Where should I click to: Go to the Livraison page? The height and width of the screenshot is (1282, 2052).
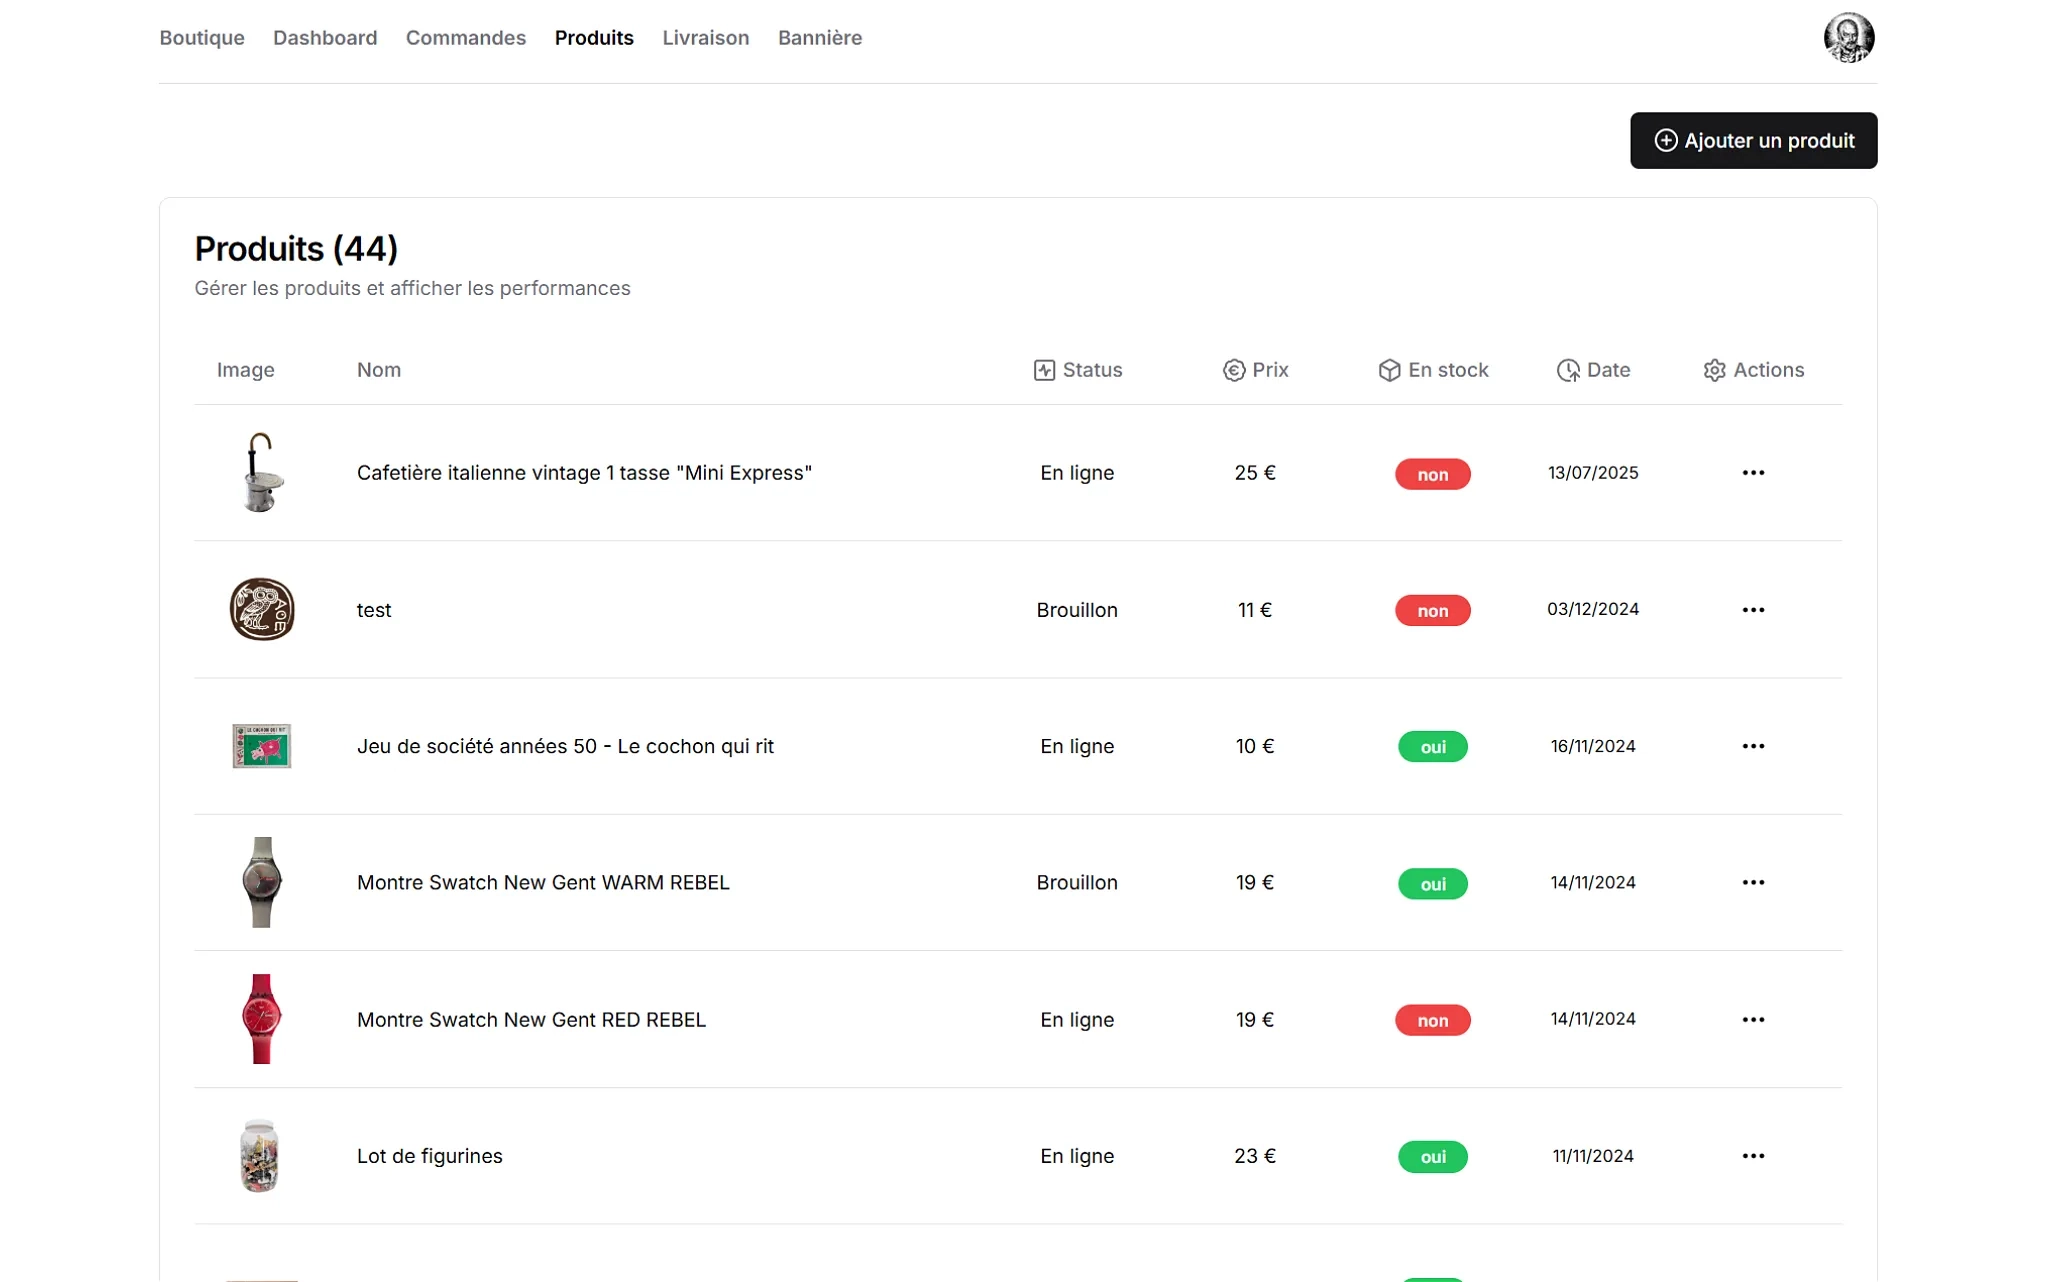705,37
